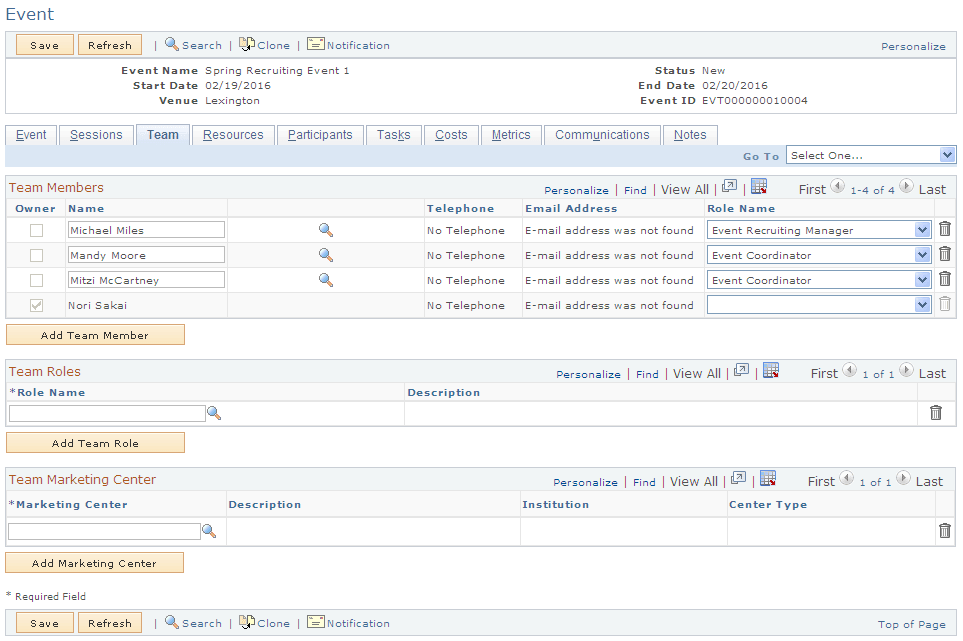Open Role Name dropdown for Mitzi McCartney
Image resolution: width=963 pixels, height=641 pixels.
(819, 280)
